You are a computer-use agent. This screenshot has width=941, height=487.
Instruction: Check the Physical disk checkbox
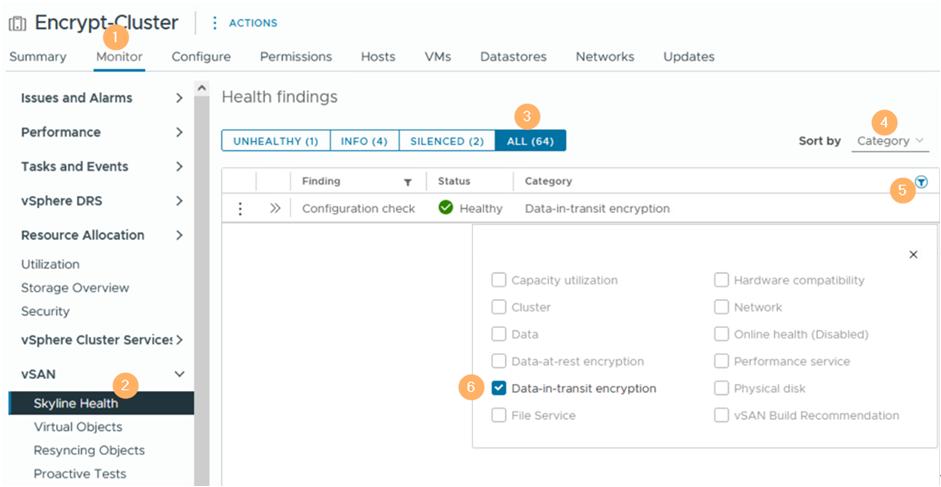coord(721,389)
